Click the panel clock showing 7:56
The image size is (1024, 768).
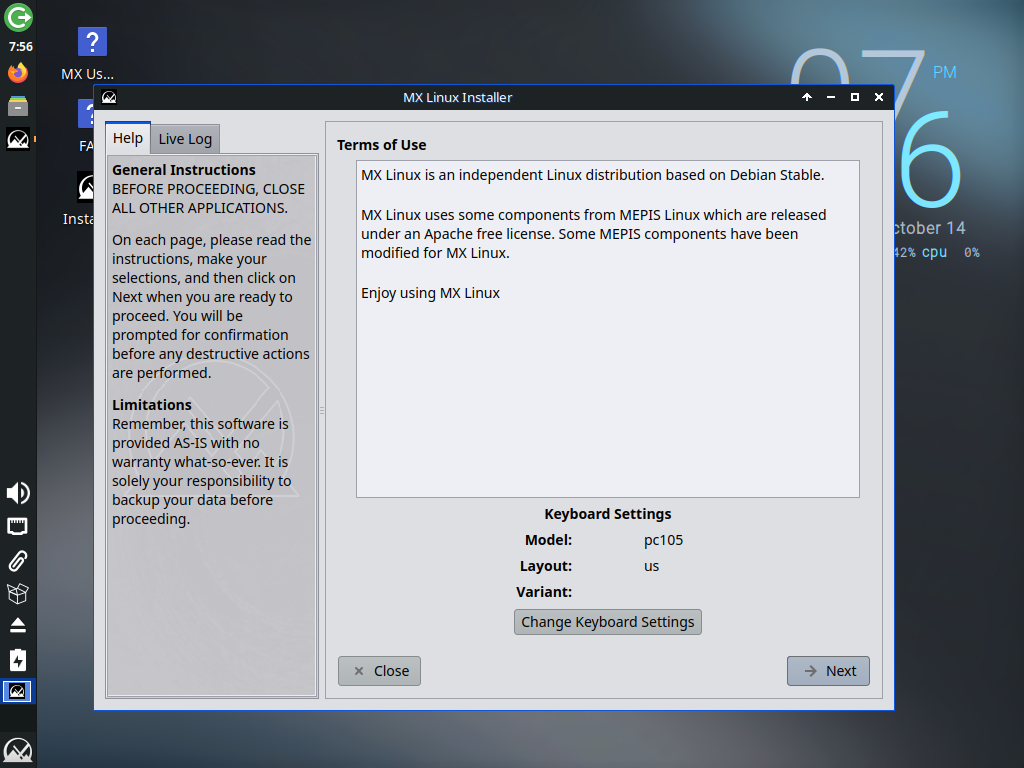20,46
